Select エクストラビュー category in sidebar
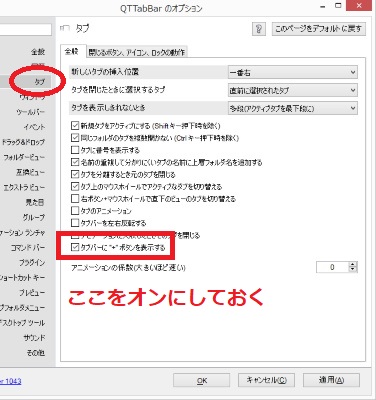The height and width of the screenshot is (400, 376). tap(24, 187)
